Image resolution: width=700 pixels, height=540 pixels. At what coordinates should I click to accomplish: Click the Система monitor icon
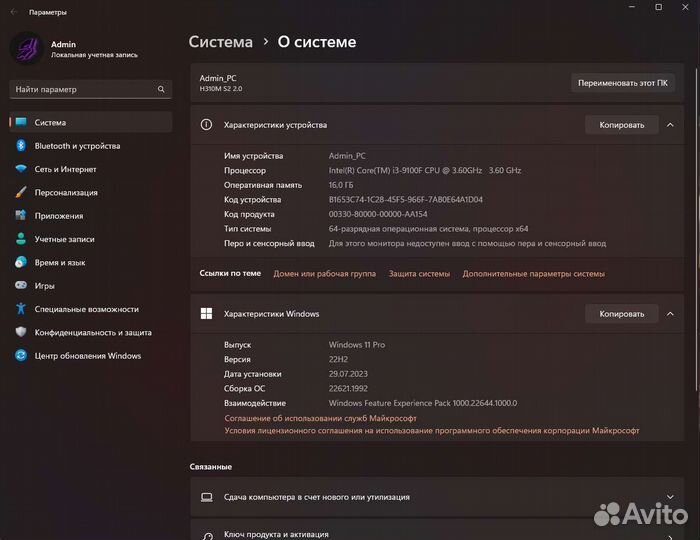21,122
